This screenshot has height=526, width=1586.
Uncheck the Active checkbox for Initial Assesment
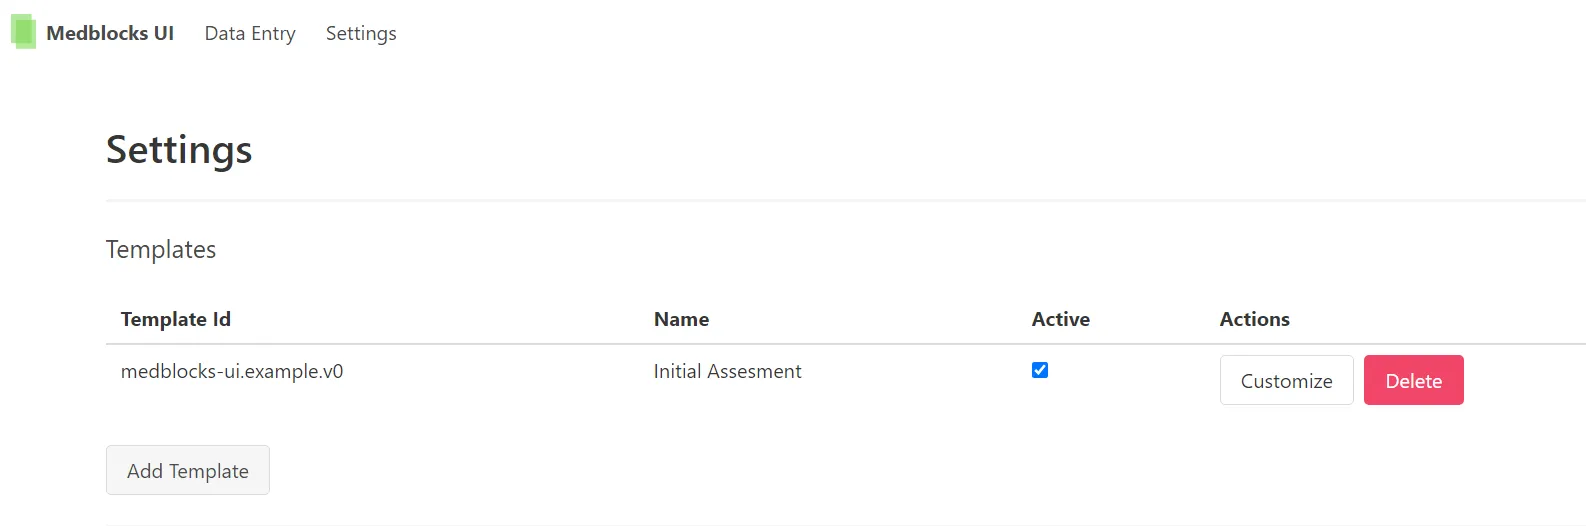[x=1040, y=370]
